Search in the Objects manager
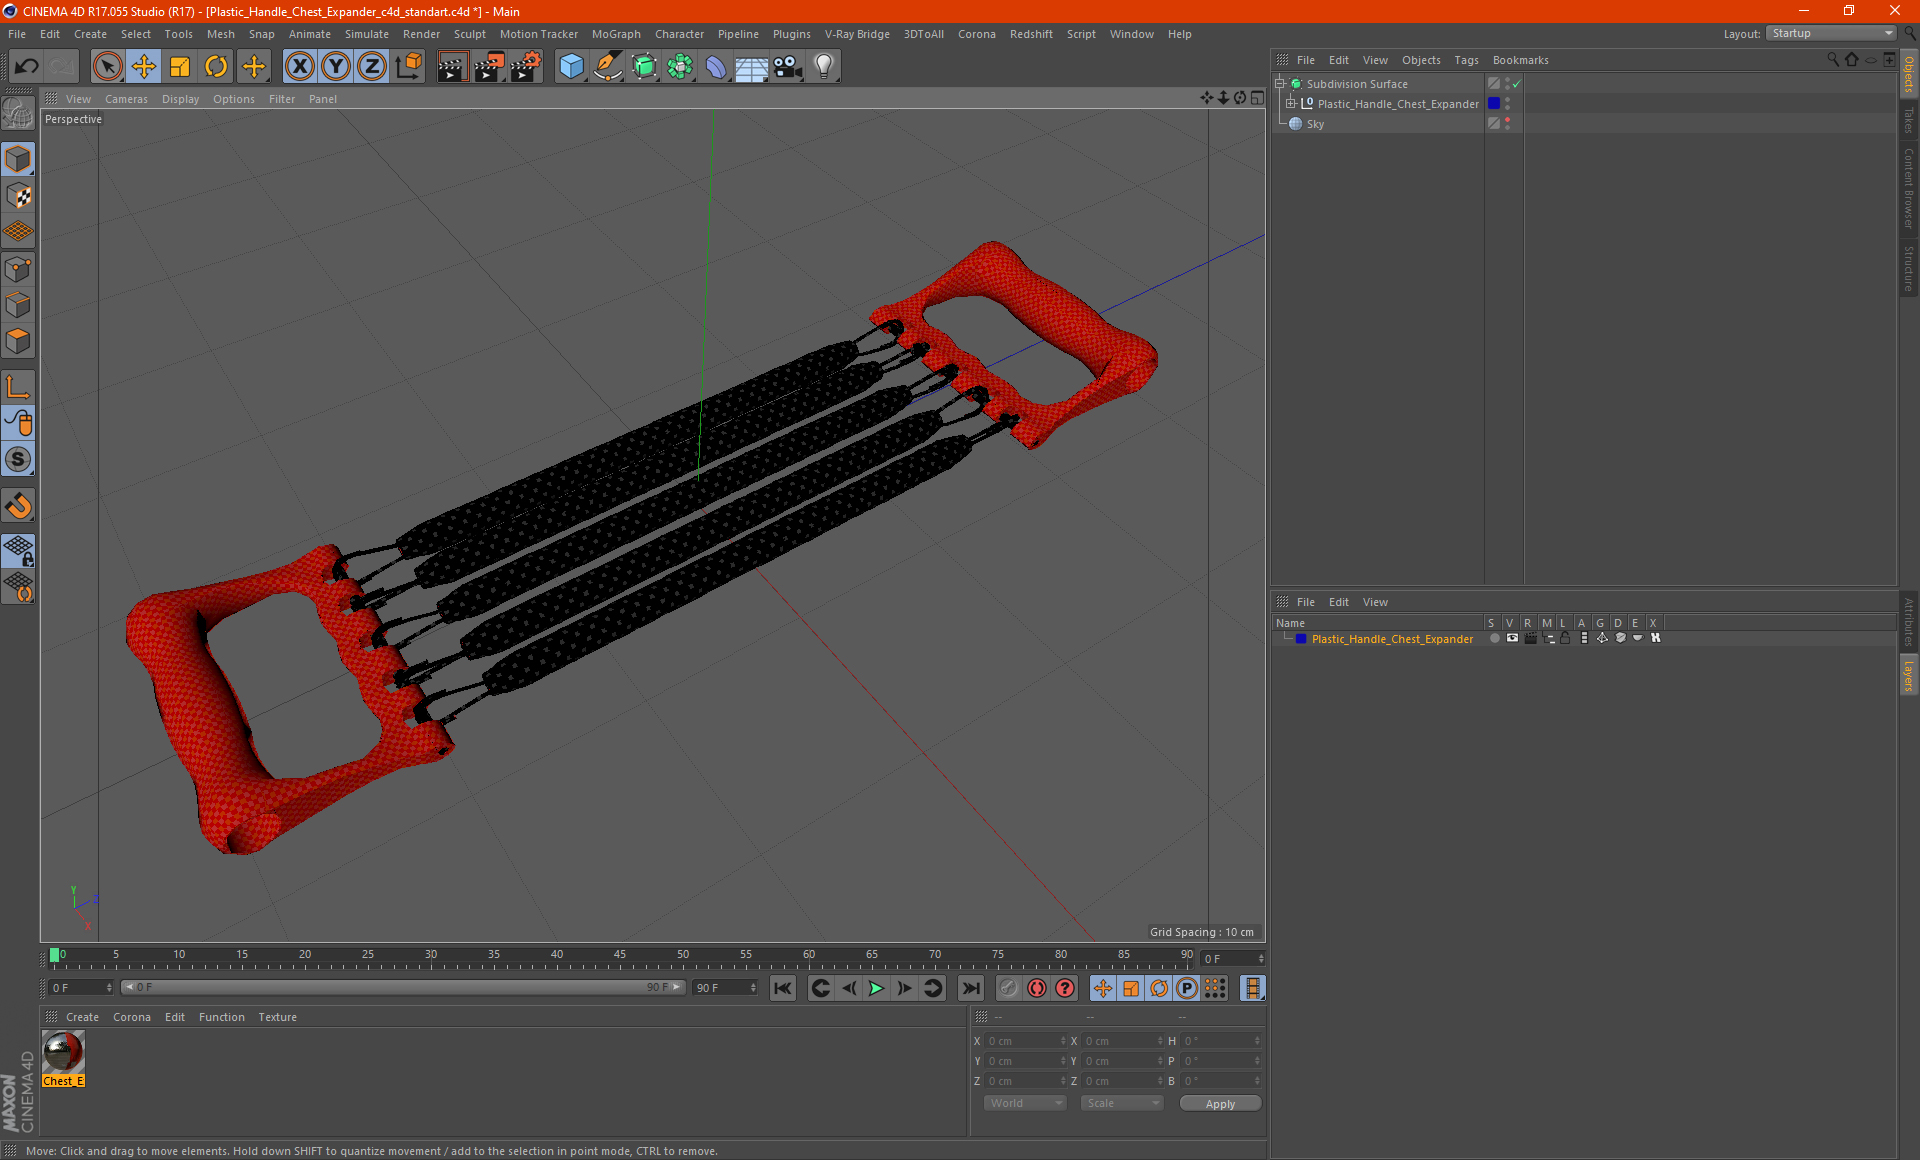The height and width of the screenshot is (1160, 1920). (1833, 60)
